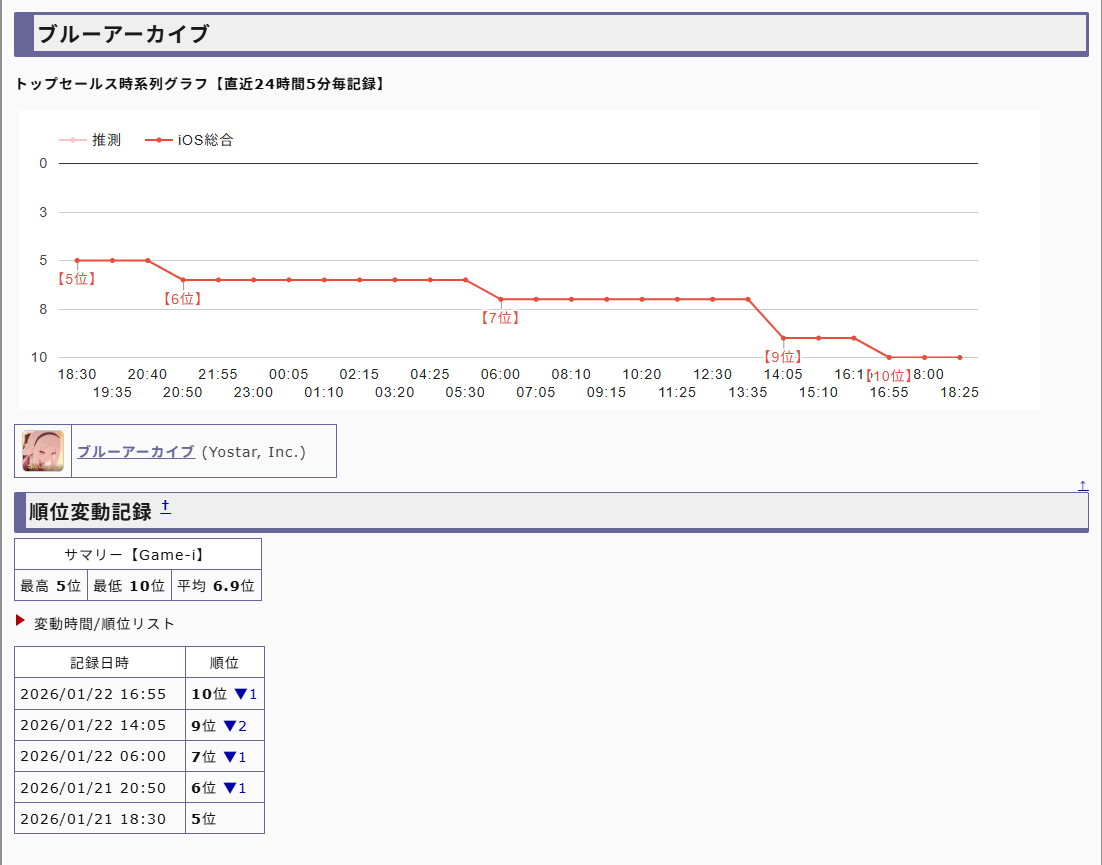Screen dimensions: 1102x865
Task: Open the ブルーアーカイブ link beside the app icon
Action: point(136,452)
